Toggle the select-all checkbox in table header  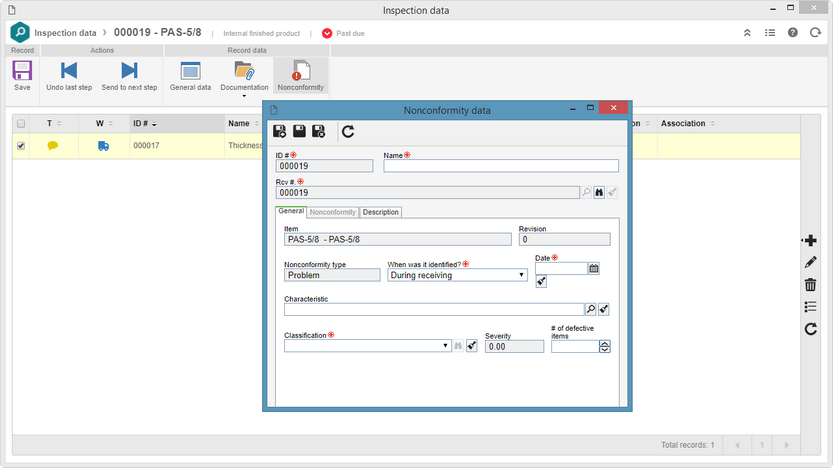pyautogui.click(x=21, y=124)
